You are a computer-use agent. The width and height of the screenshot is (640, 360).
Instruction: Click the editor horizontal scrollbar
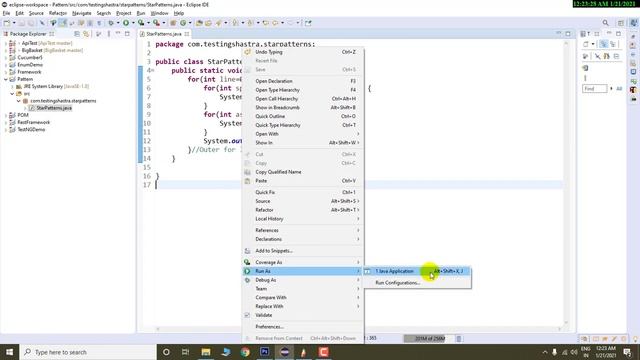pyautogui.click(x=358, y=329)
